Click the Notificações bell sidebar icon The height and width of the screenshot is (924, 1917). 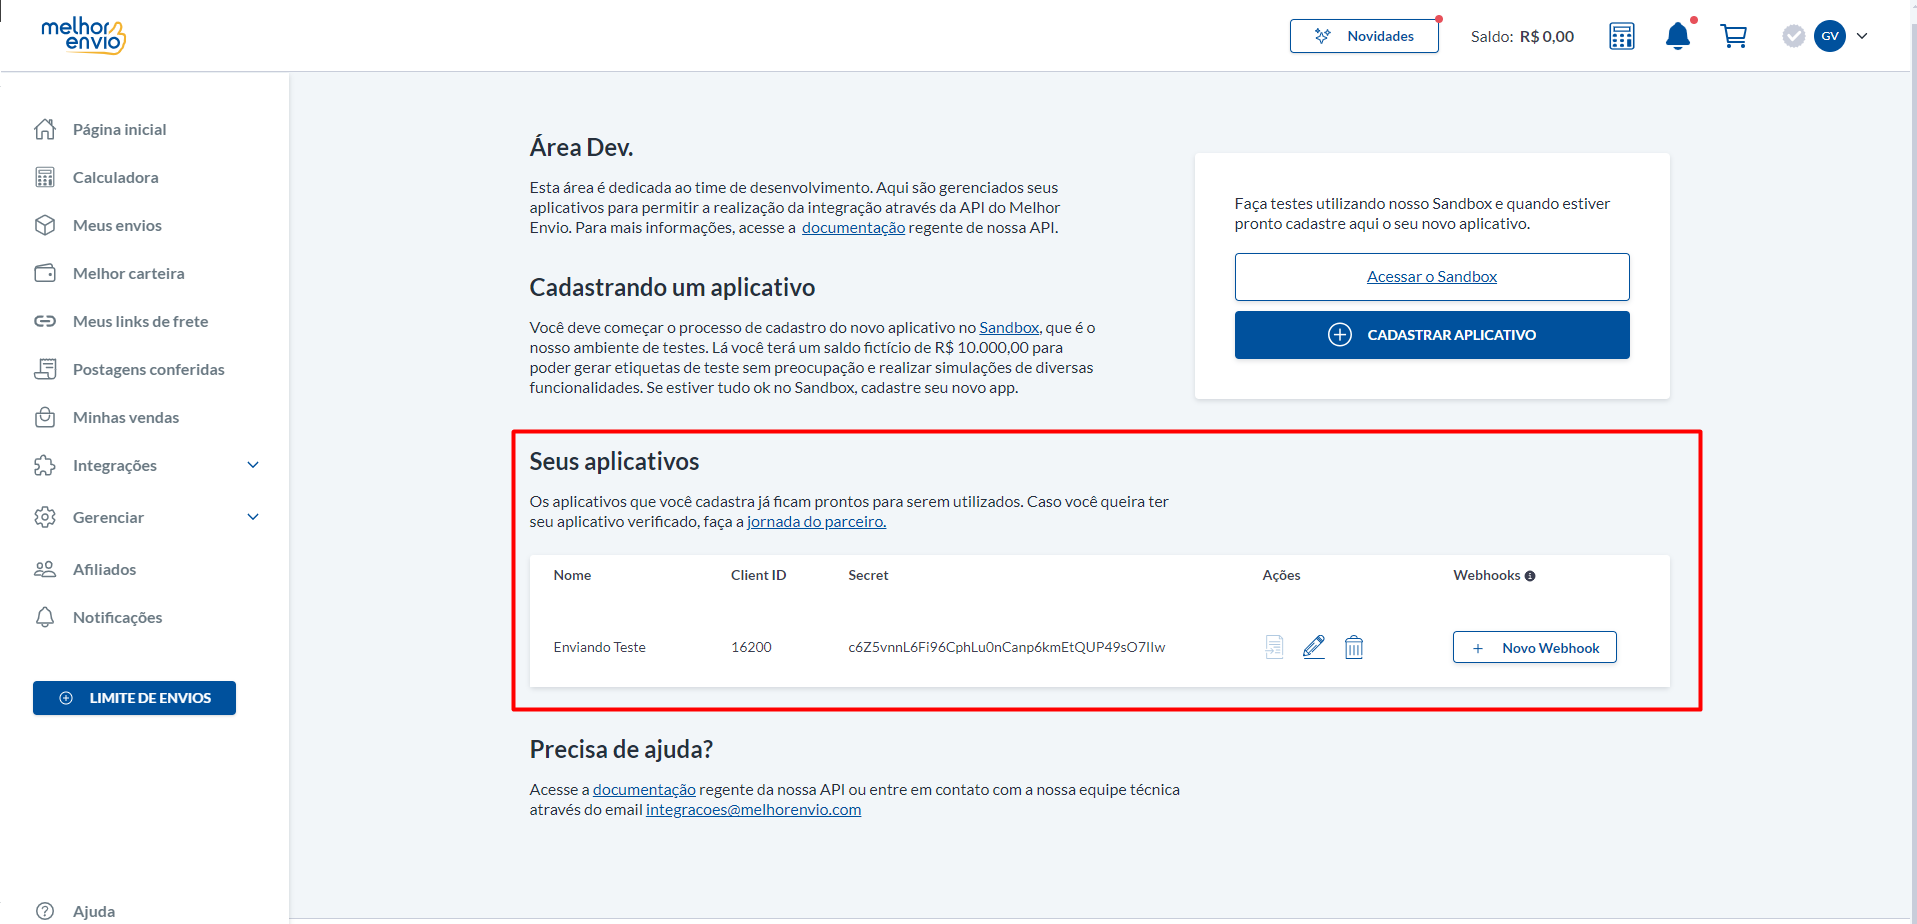pyautogui.click(x=45, y=617)
